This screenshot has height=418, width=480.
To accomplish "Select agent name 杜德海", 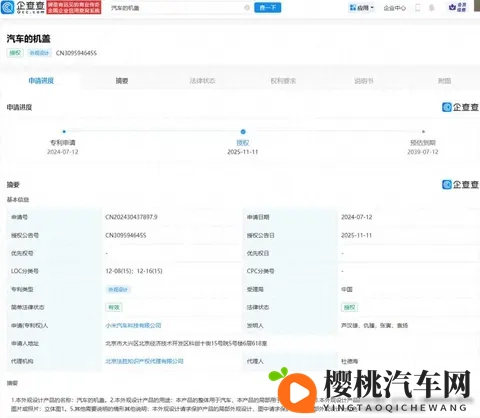I will (350, 361).
